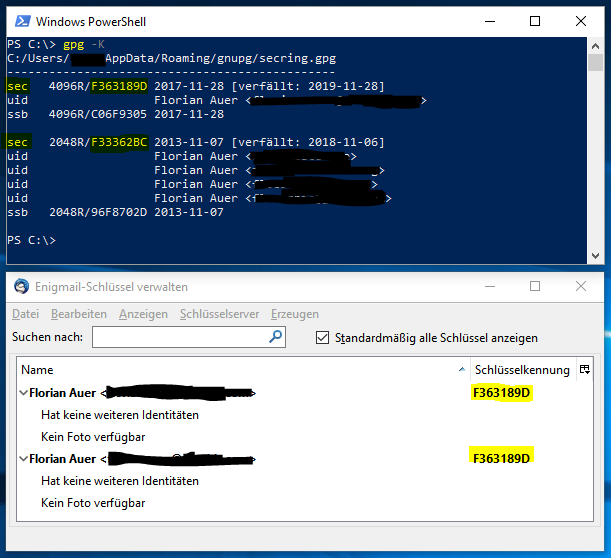The width and height of the screenshot is (611, 558).
Task: Click the PowerShell scrollbar thumb
Action: click(595, 62)
